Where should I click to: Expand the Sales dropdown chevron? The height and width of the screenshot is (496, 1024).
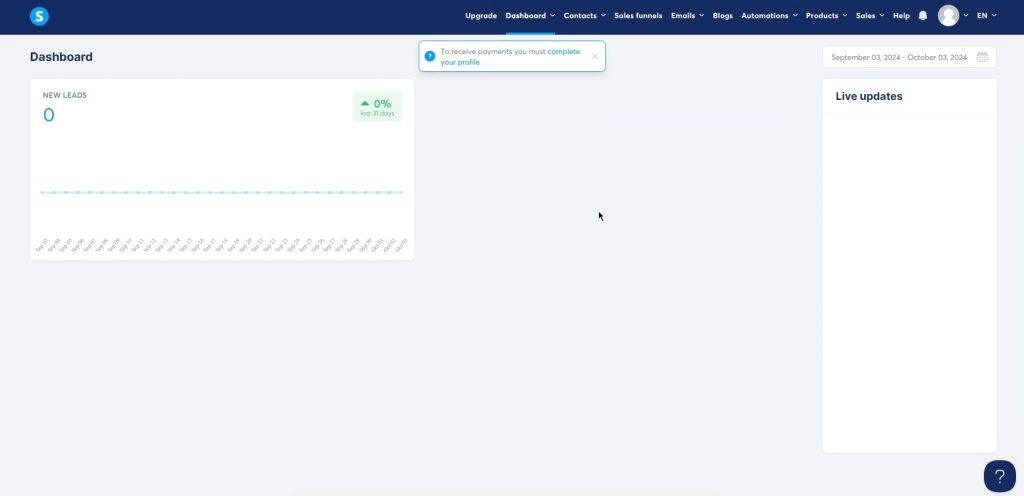point(882,16)
